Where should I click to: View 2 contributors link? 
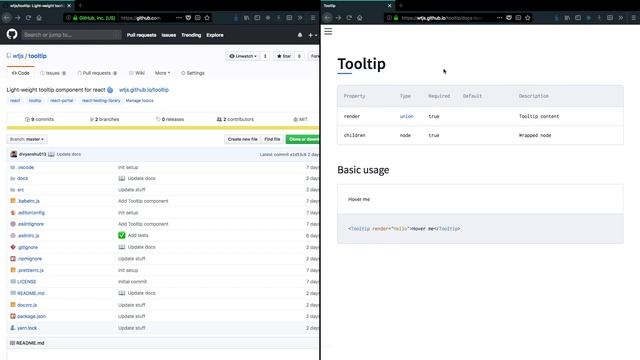coord(235,119)
